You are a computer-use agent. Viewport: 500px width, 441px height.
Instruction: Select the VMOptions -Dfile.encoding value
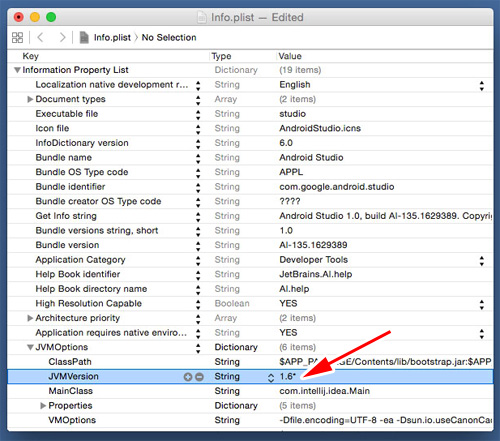385,420
